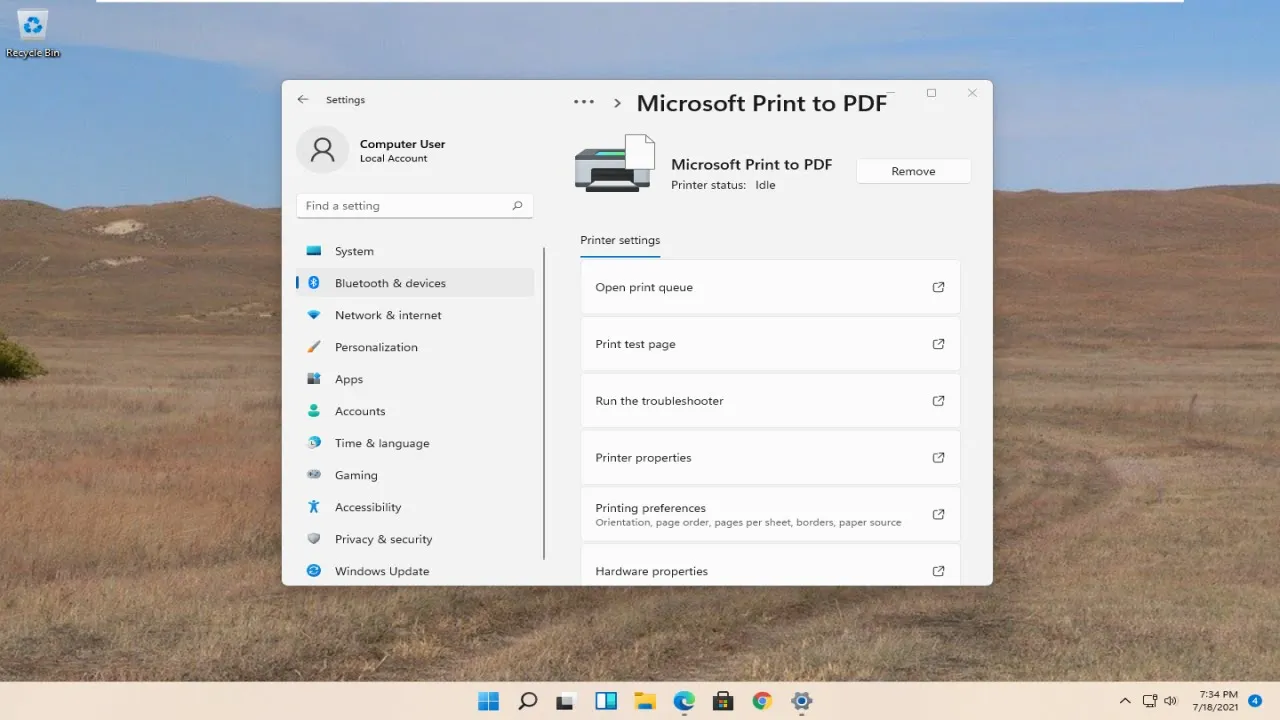Click external-link icon on Print test page
The width and height of the screenshot is (1280, 720).
[x=938, y=344]
